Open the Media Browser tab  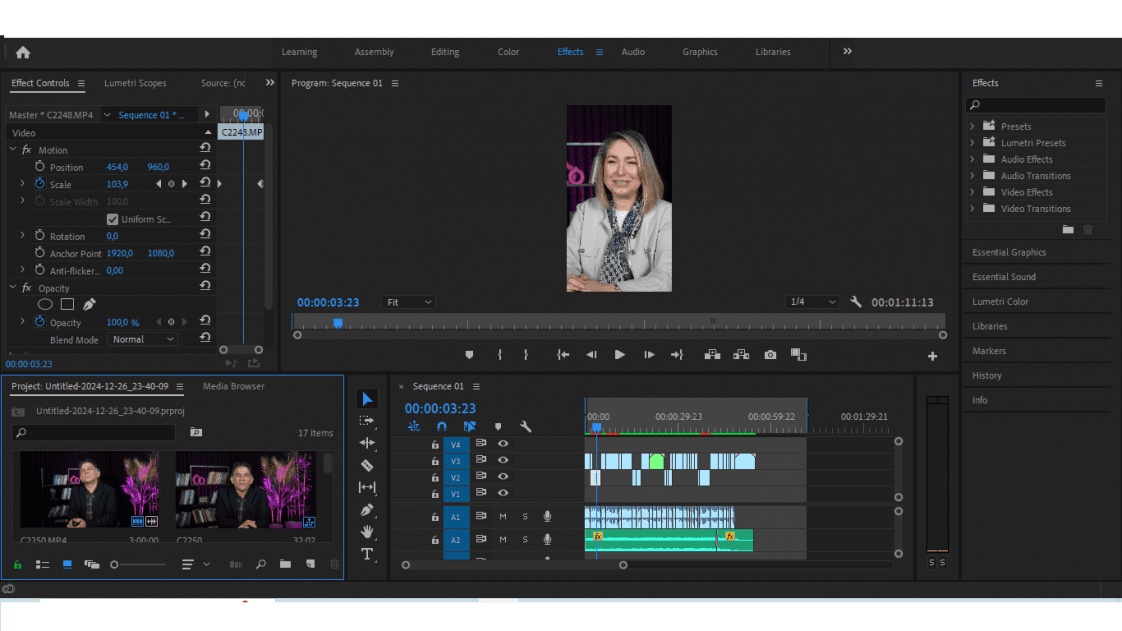[233, 386]
